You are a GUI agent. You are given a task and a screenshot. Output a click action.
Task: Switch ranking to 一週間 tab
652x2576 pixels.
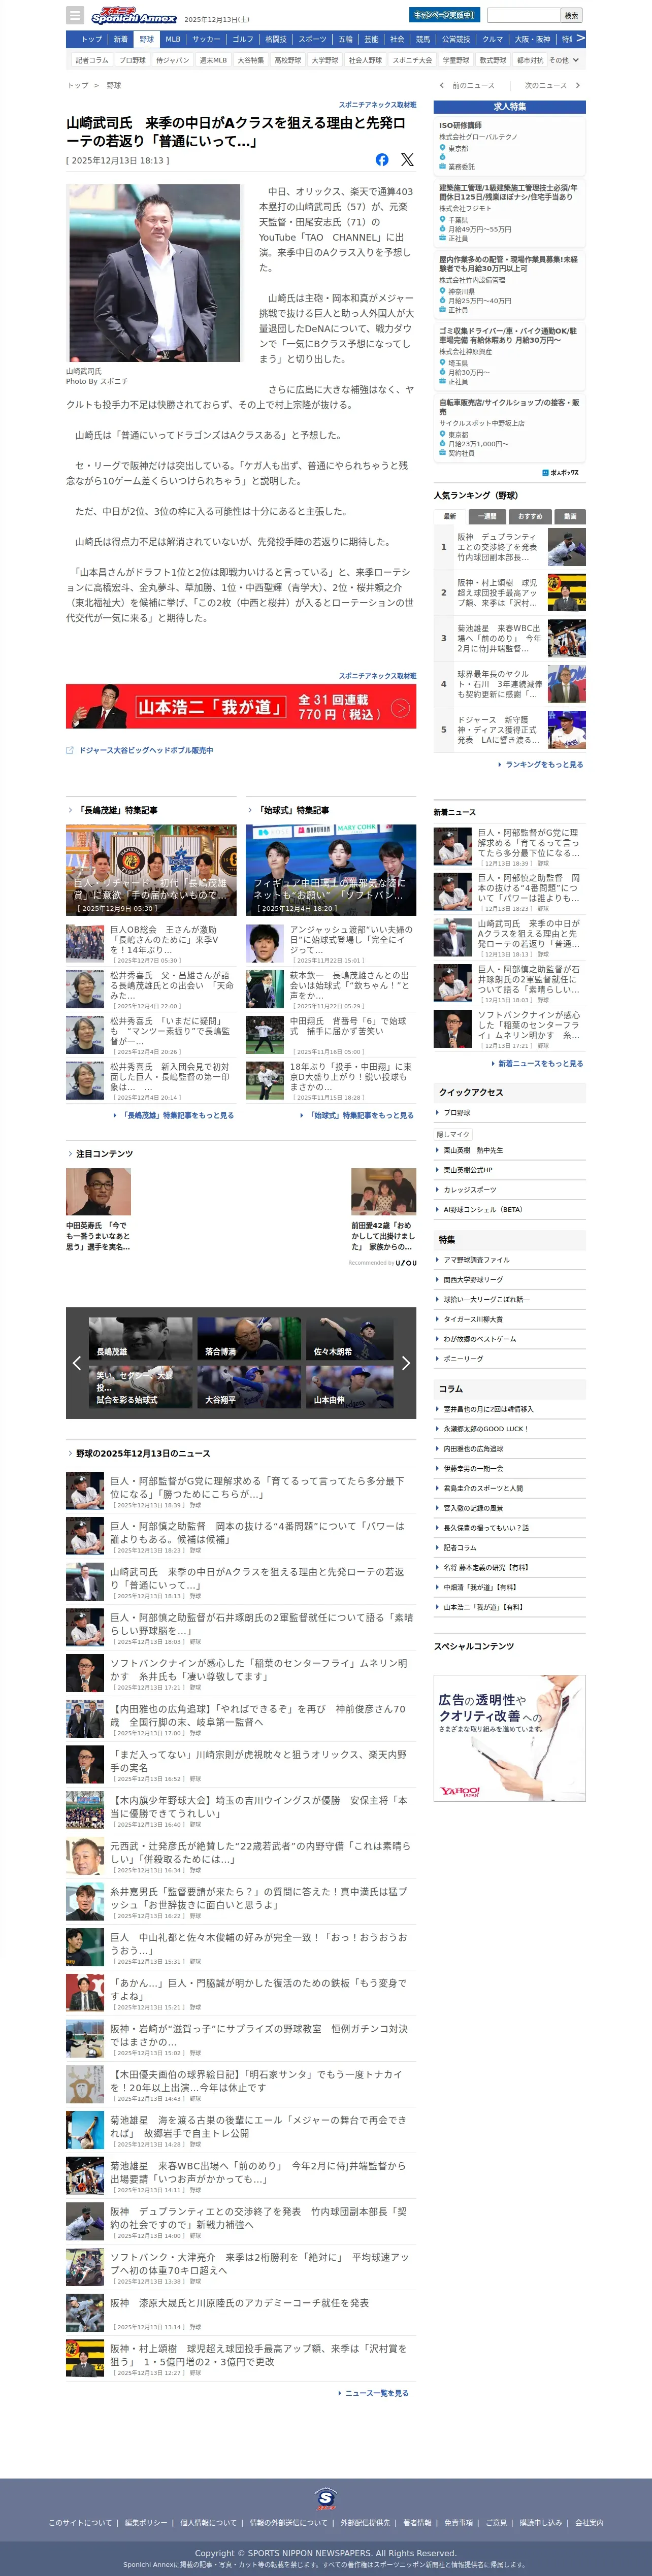tap(487, 516)
